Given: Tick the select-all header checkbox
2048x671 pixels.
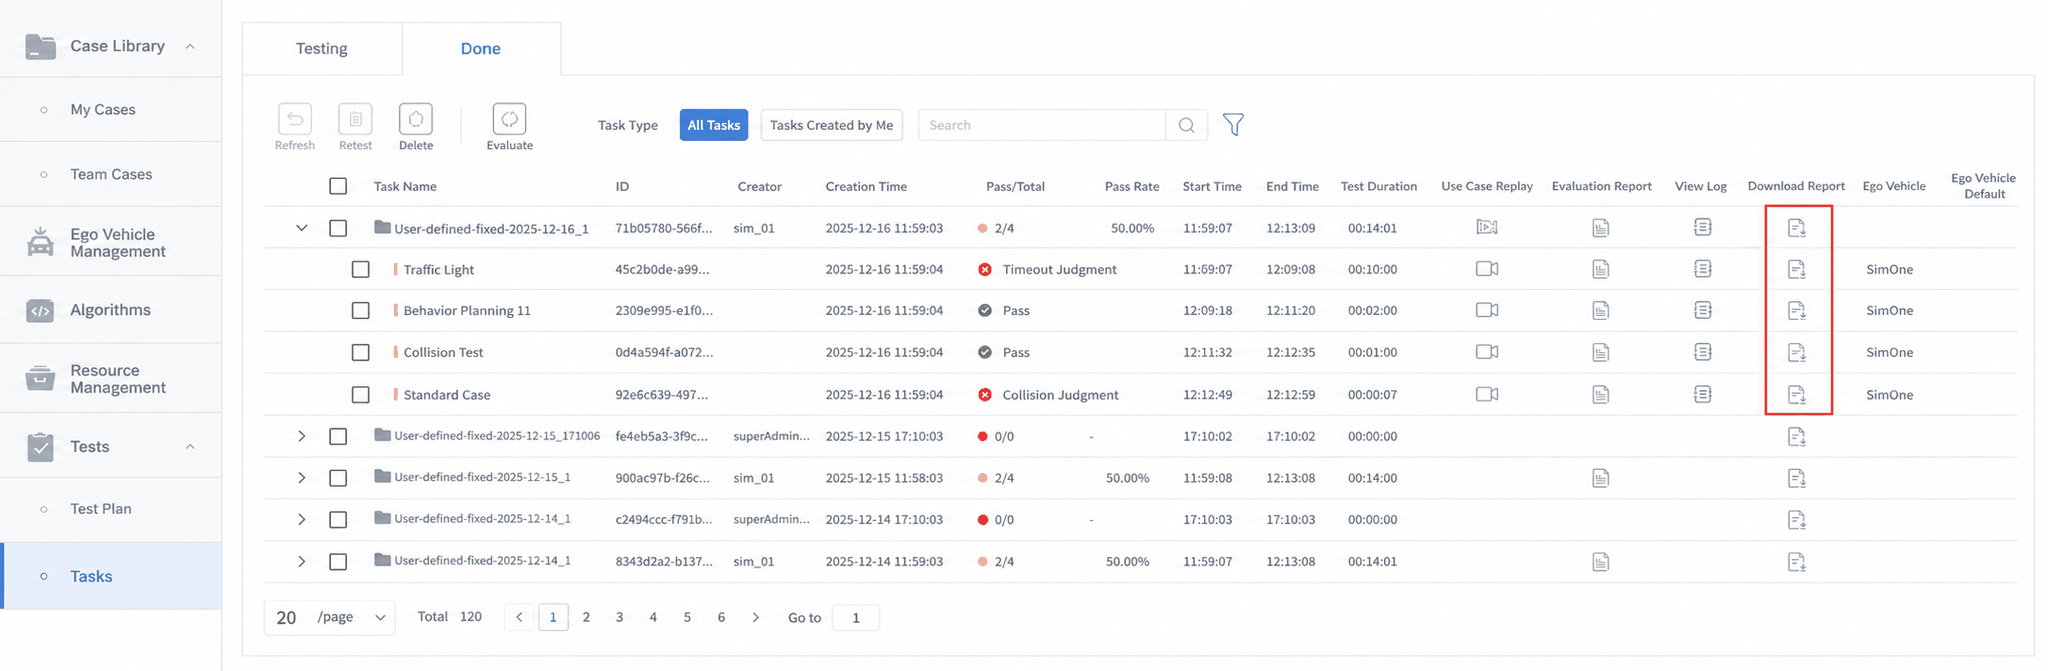Looking at the screenshot, I should click(x=338, y=186).
